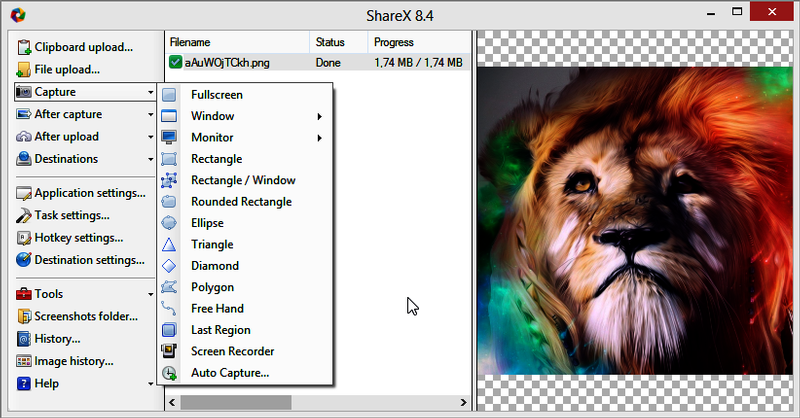Viewport: 800px width, 418px height.
Task: Click the Rounded Rectangle icon
Action: point(169,202)
